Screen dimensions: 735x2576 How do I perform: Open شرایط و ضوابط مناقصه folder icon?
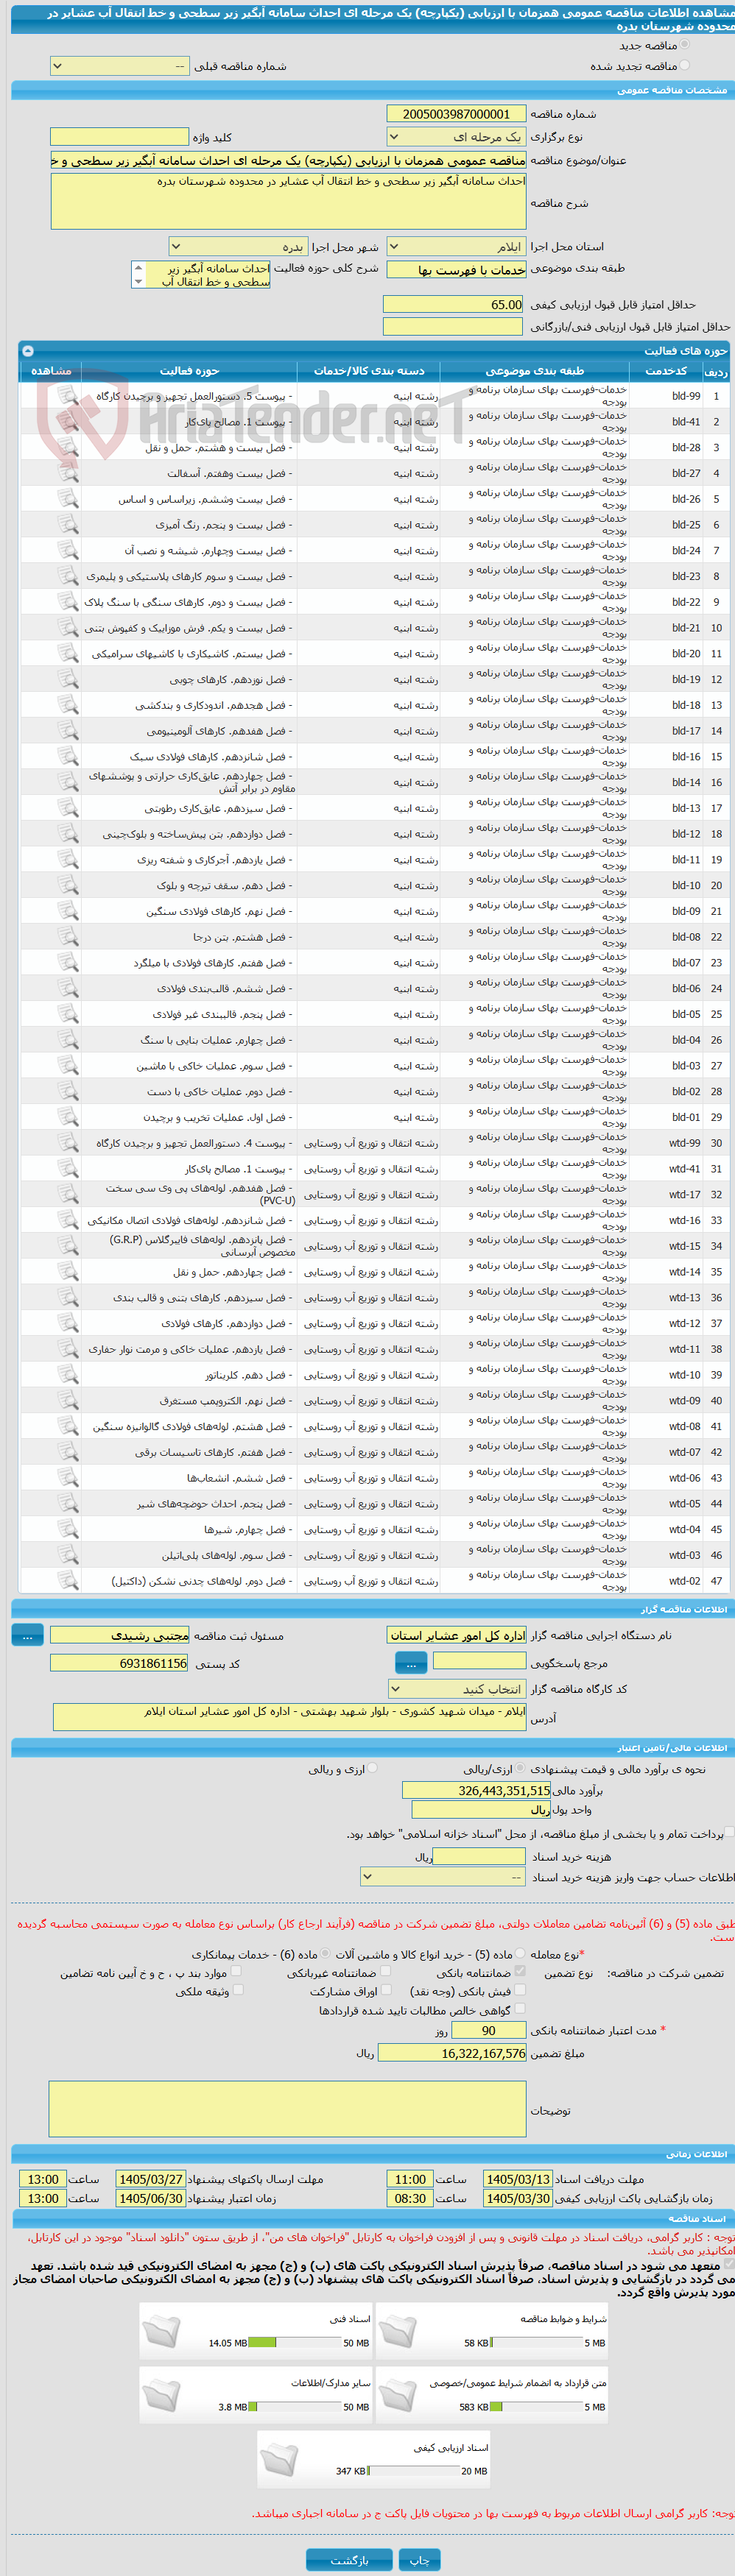coord(397,2332)
